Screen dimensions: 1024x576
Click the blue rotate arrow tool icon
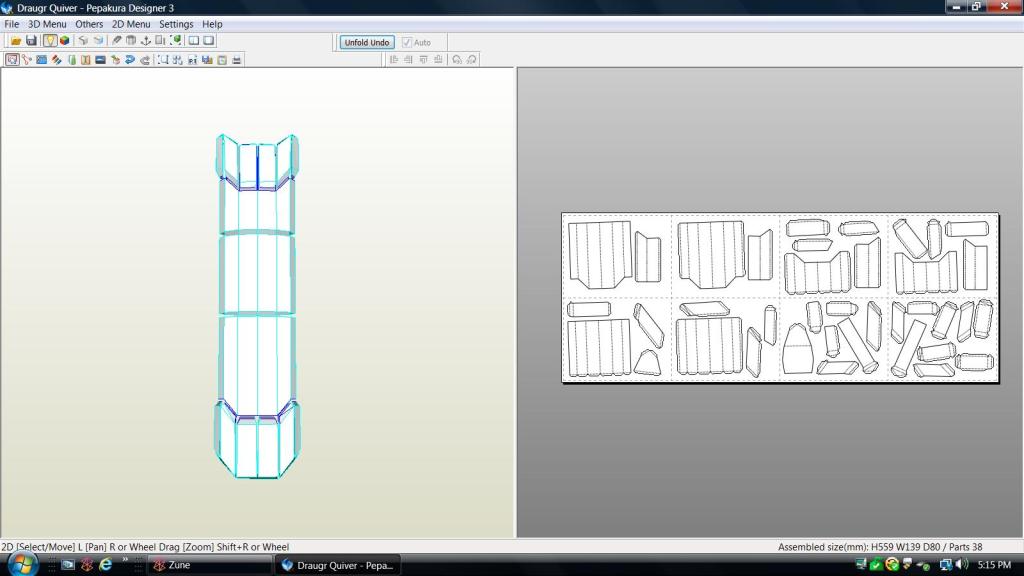[130, 59]
